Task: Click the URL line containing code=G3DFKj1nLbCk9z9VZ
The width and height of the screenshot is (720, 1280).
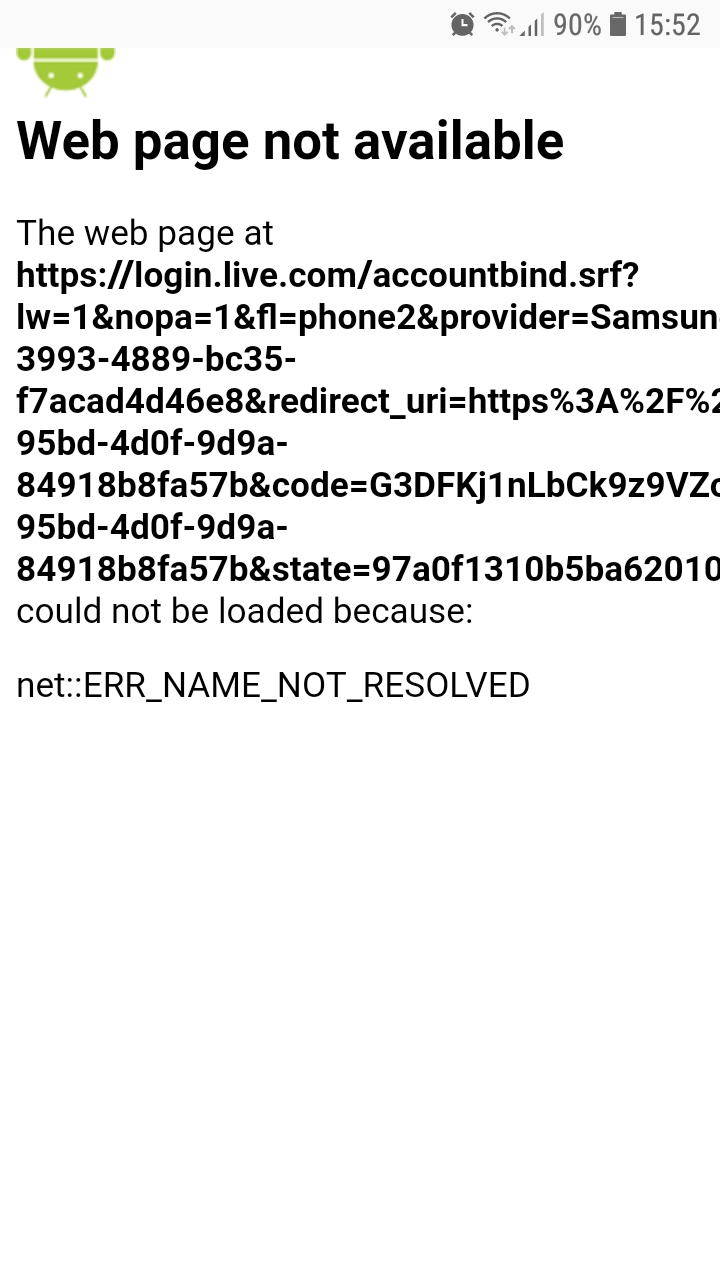Action: (x=368, y=485)
